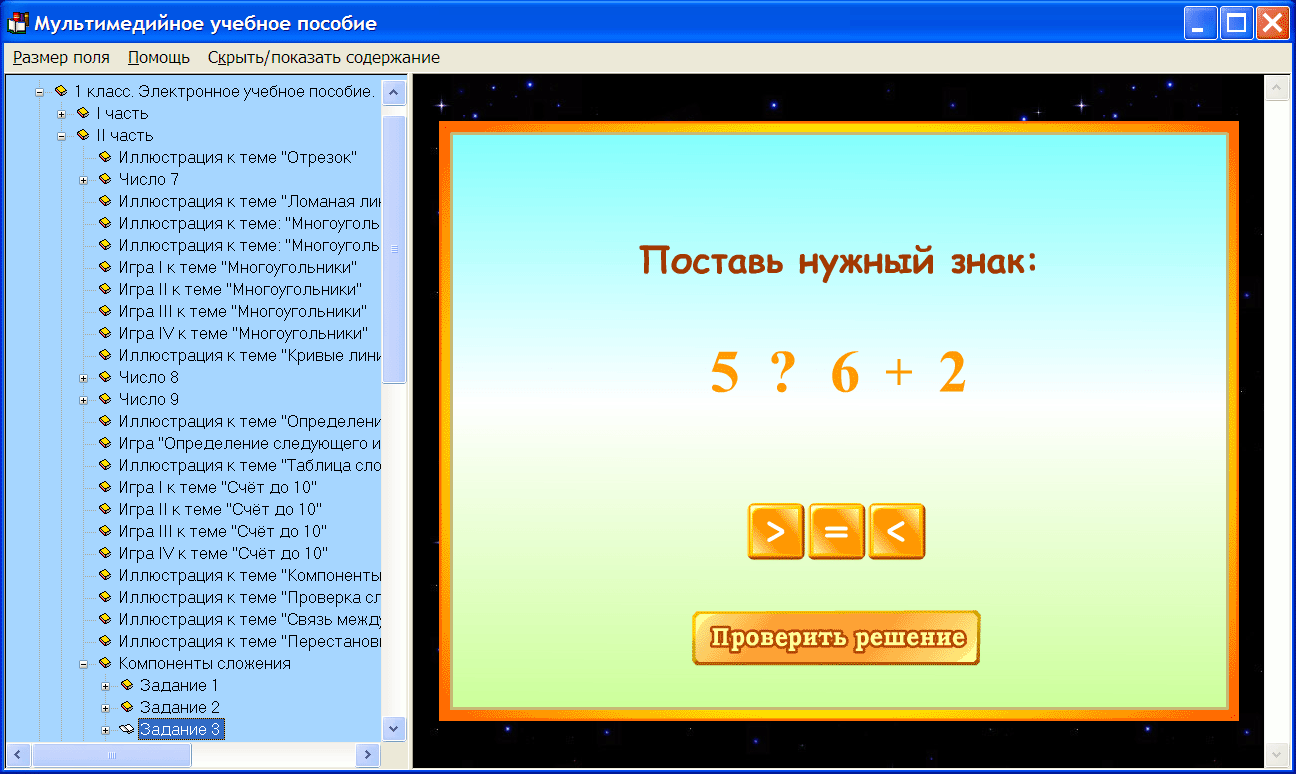Choose the 'больше' (>) answer sign
1296x774 pixels.
776,531
